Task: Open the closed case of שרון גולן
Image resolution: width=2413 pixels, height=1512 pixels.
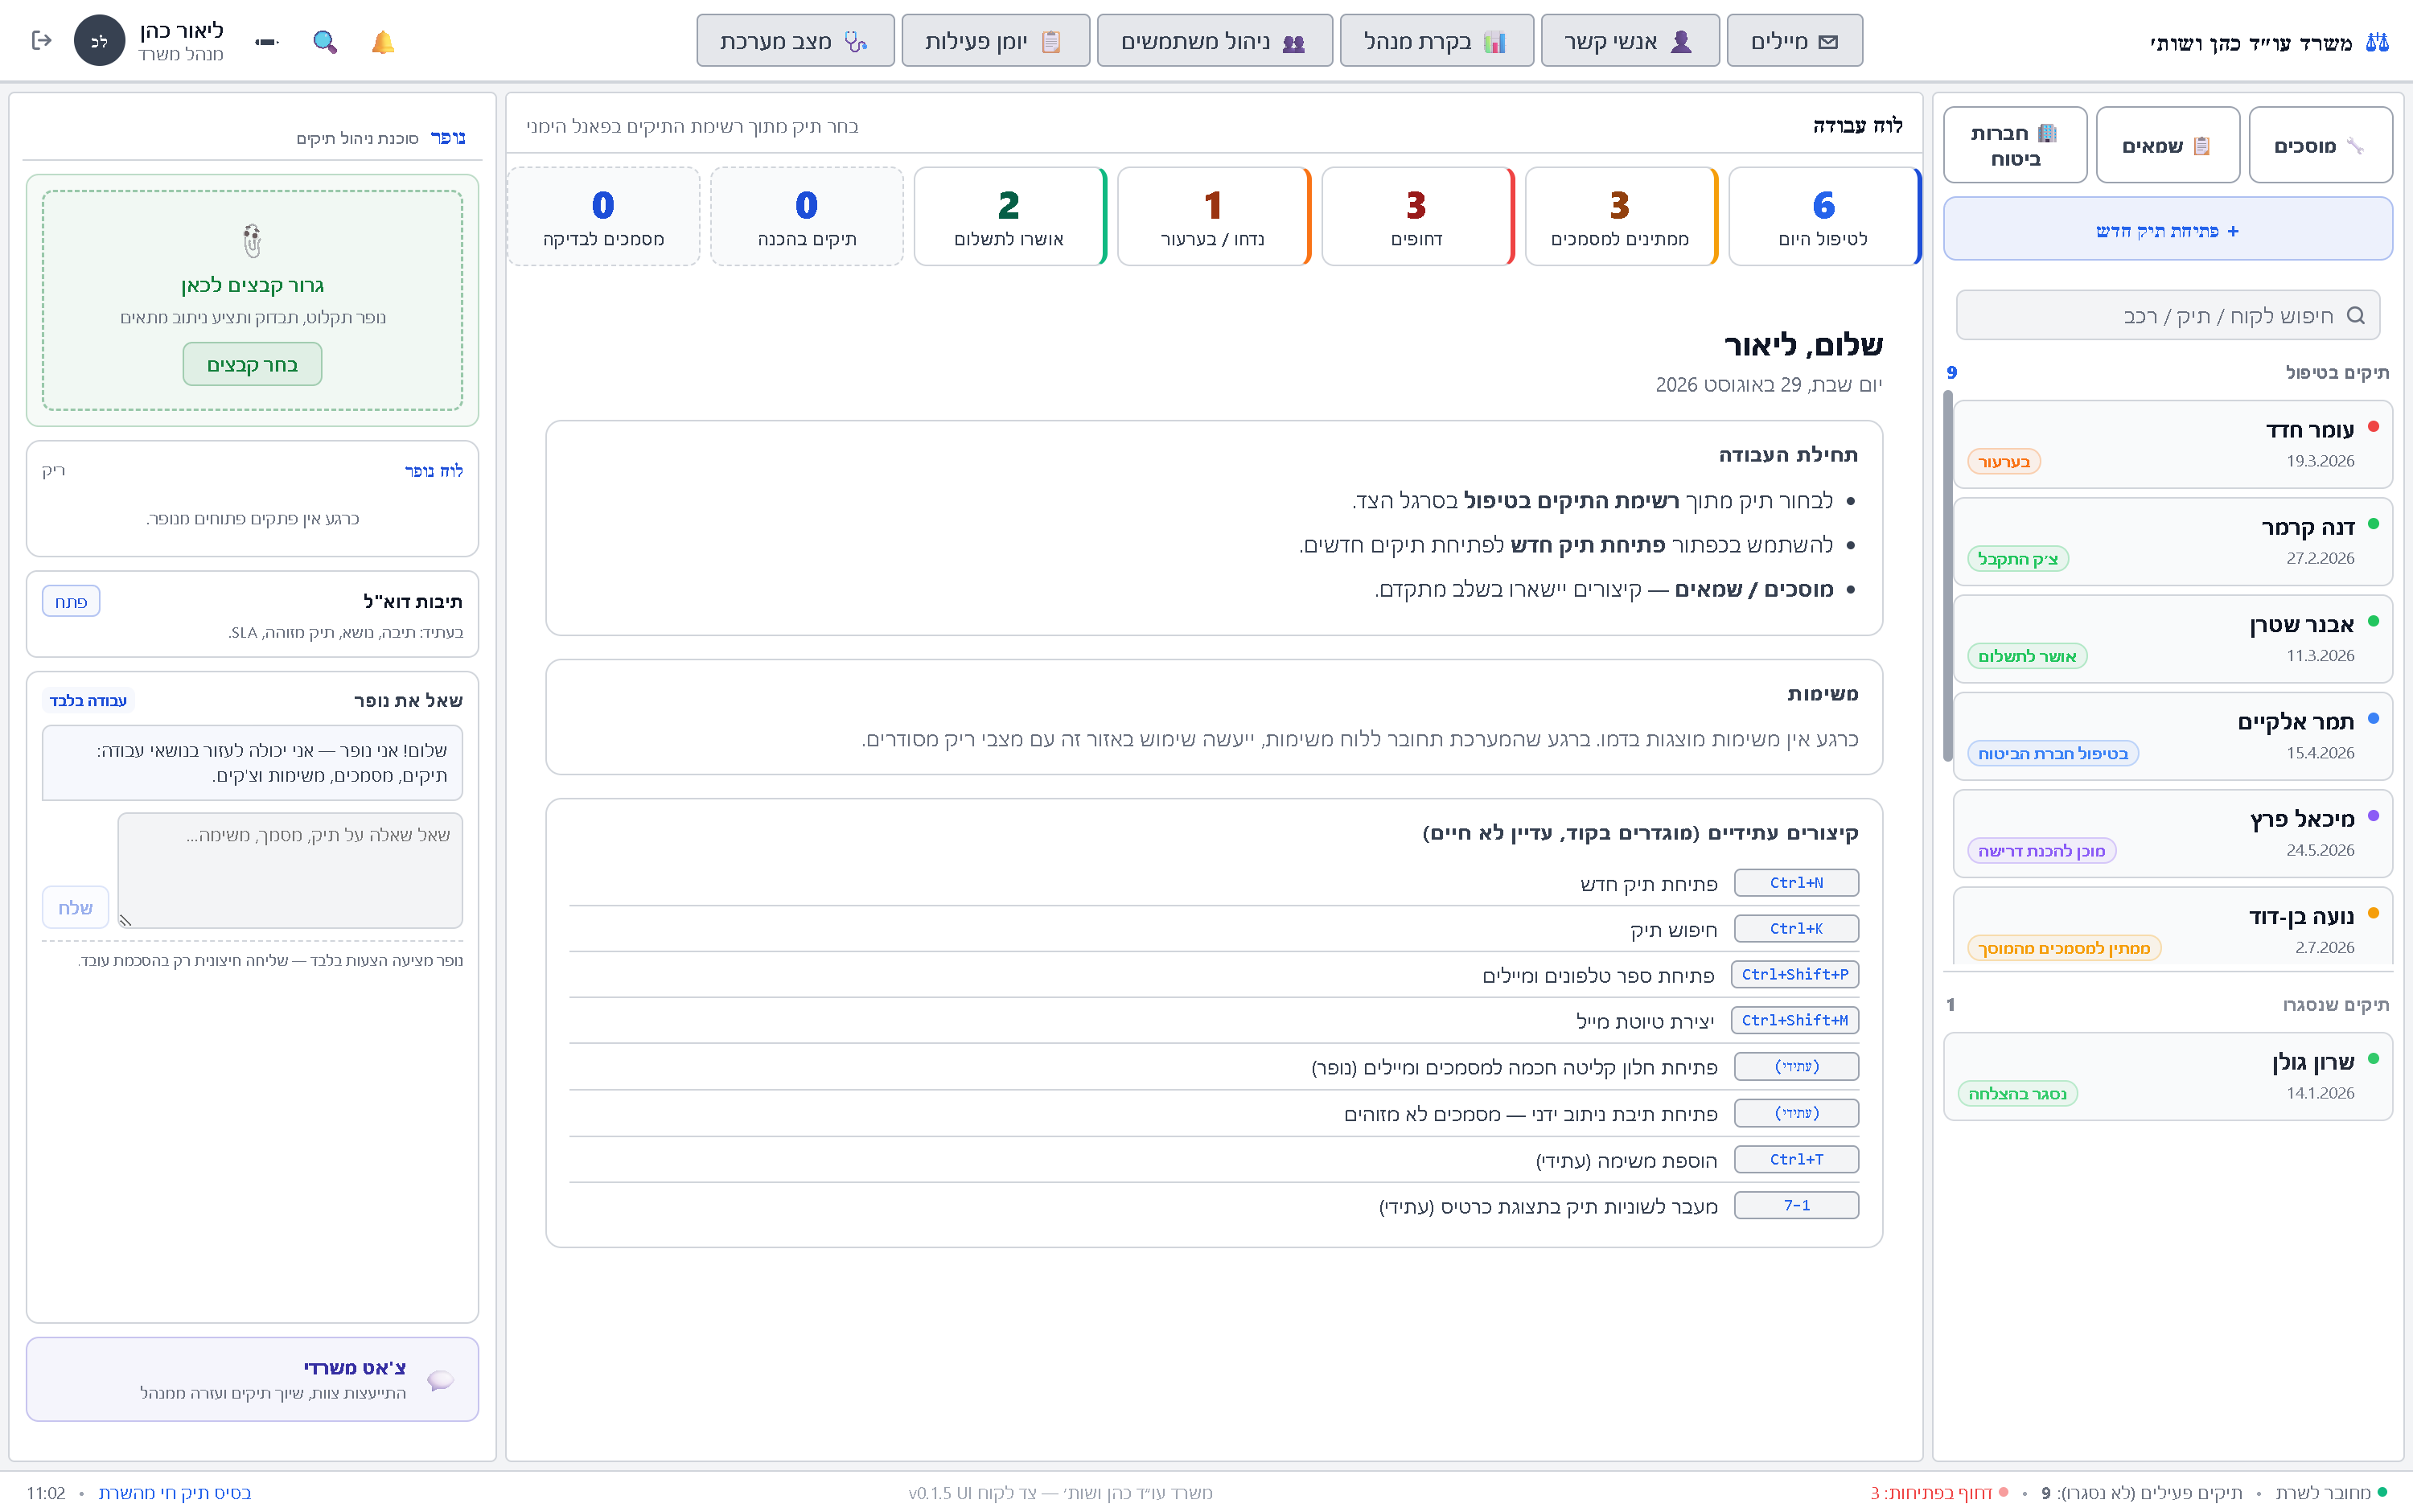Action: point(2167,1077)
